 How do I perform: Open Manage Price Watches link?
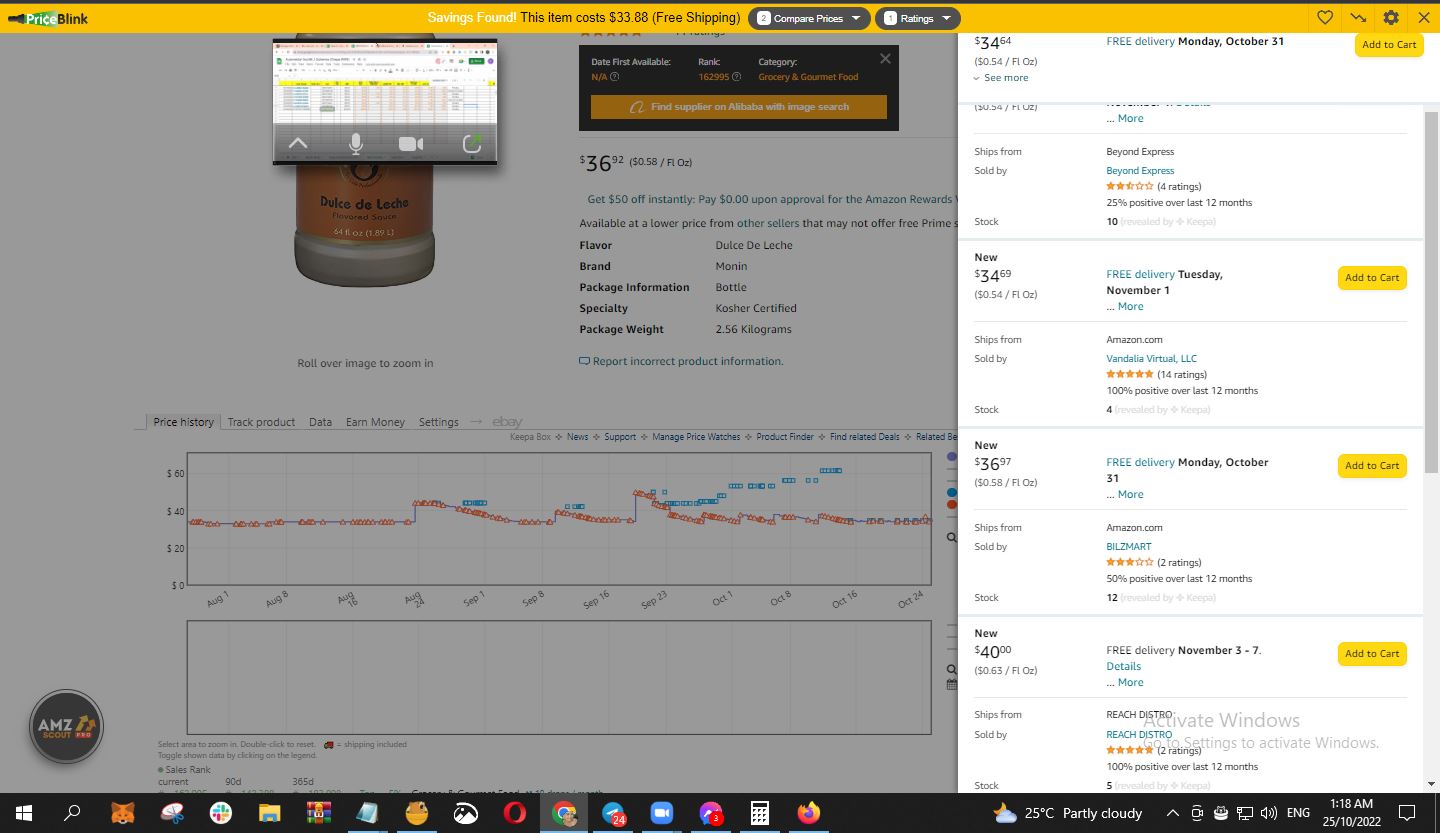tap(696, 437)
